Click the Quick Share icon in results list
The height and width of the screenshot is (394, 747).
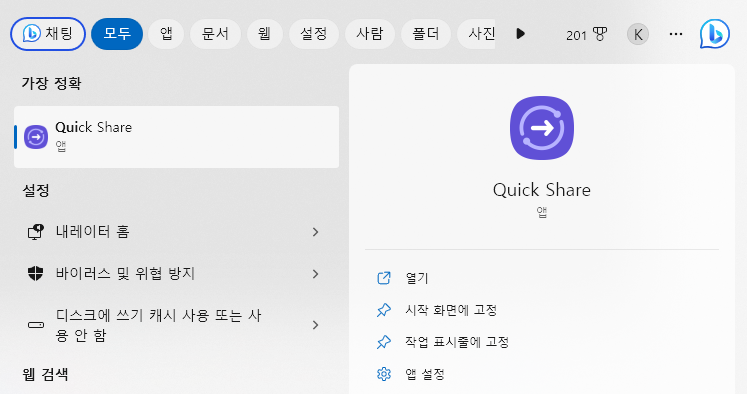[x=36, y=137]
